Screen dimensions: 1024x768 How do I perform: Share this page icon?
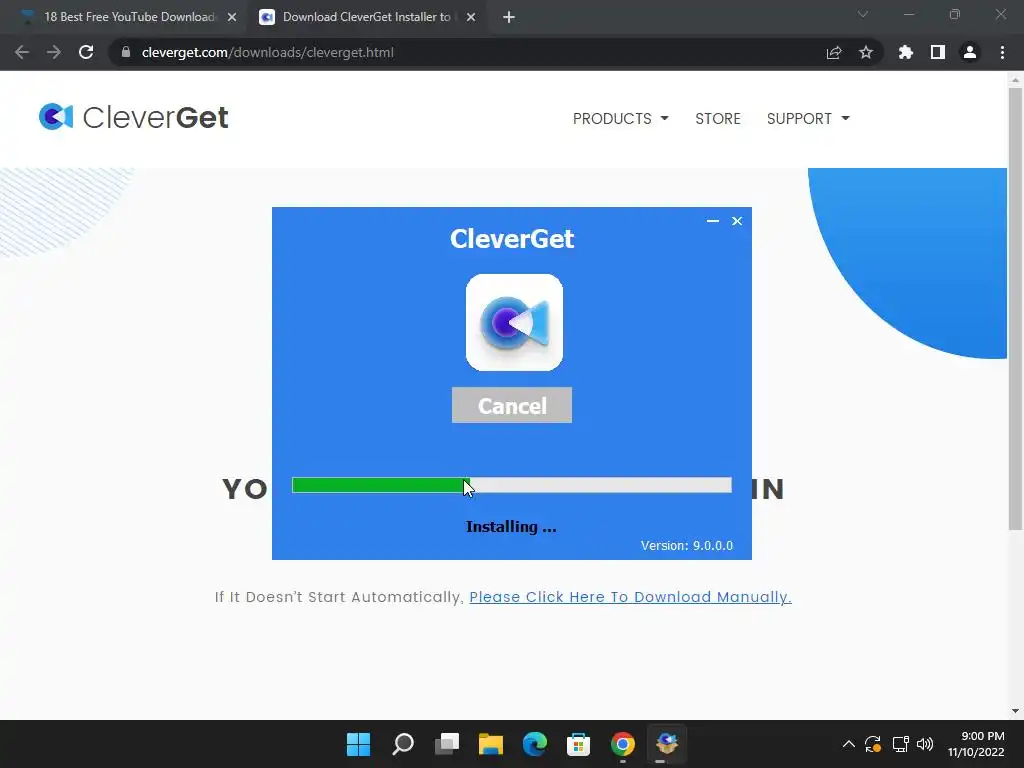point(834,52)
